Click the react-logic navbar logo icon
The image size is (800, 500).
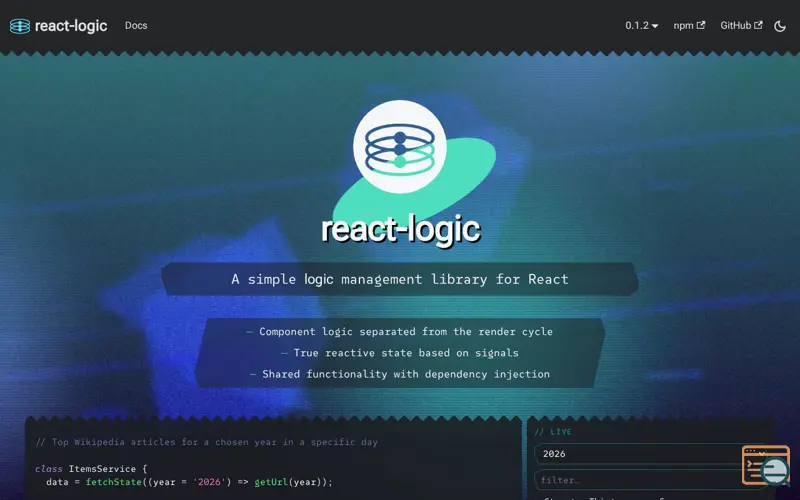click(x=20, y=26)
